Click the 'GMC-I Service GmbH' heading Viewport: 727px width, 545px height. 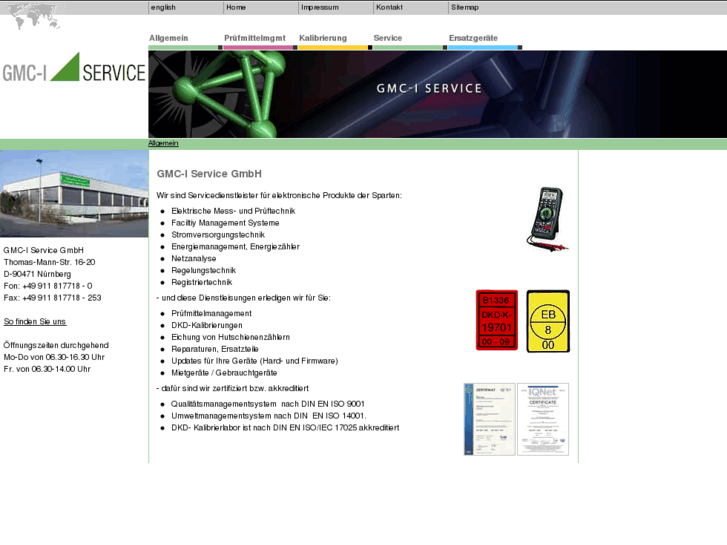click(209, 174)
